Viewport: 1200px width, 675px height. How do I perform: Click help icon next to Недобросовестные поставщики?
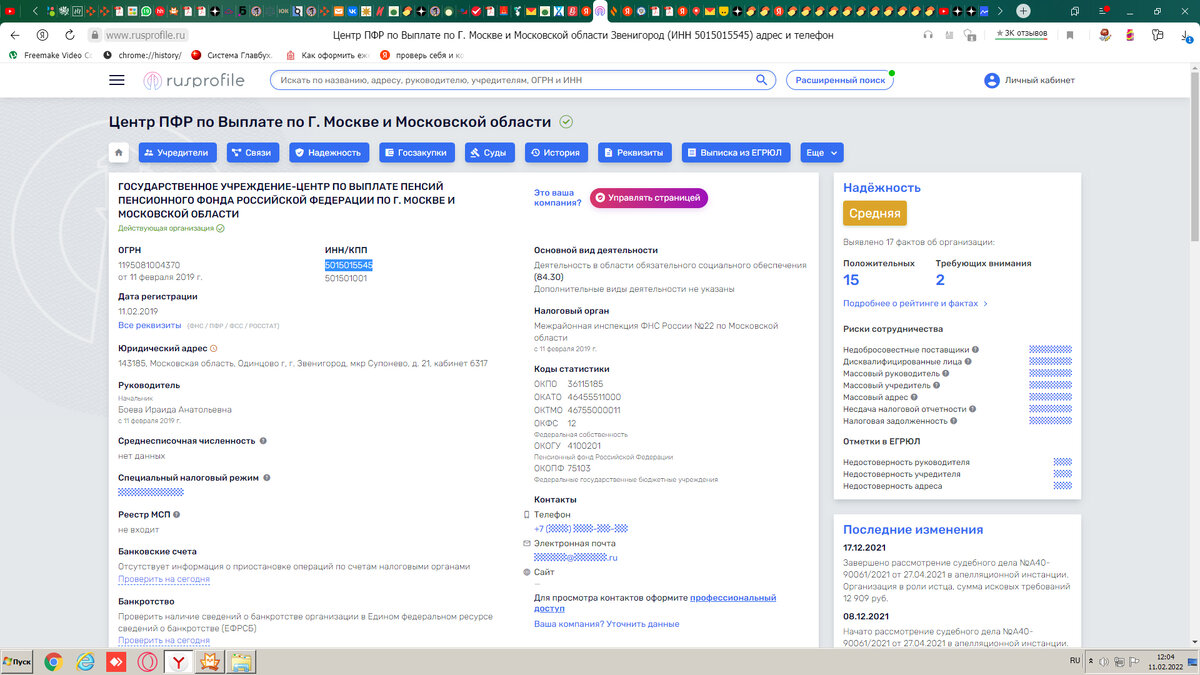click(x=975, y=350)
